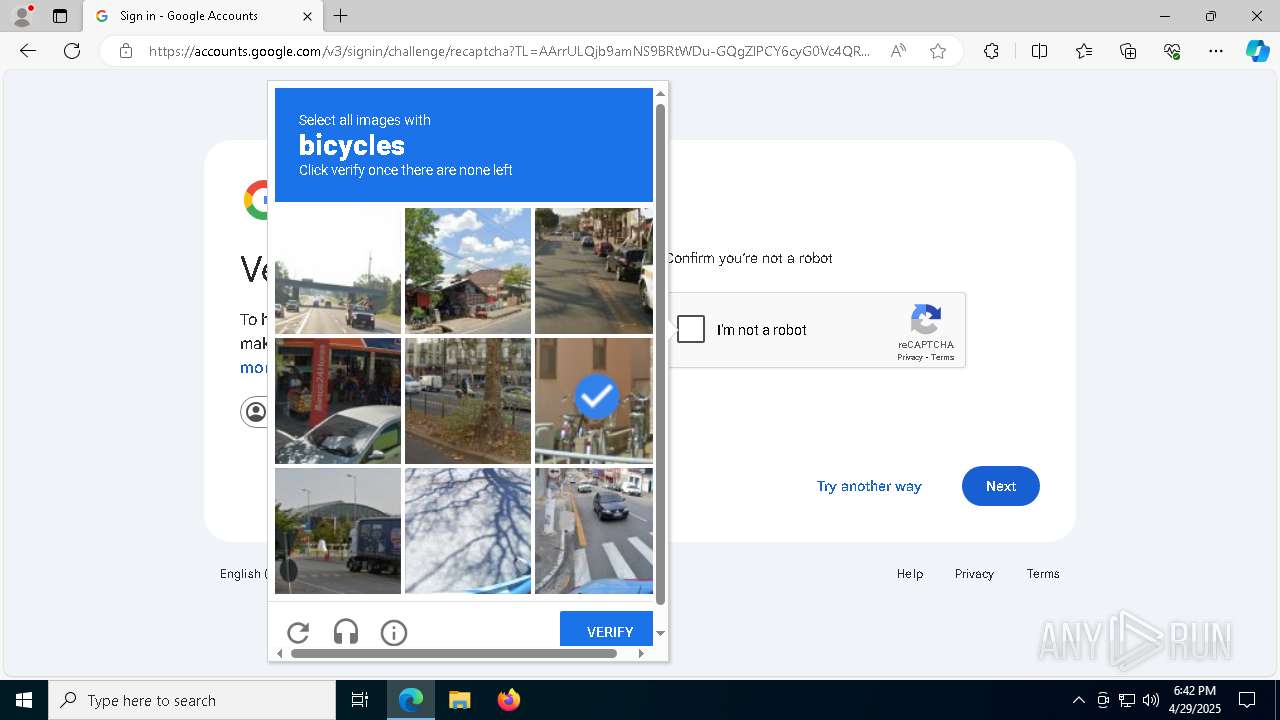Open Collections in Edge toolbar
Screen dimensions: 1280x720
(x=1128, y=51)
